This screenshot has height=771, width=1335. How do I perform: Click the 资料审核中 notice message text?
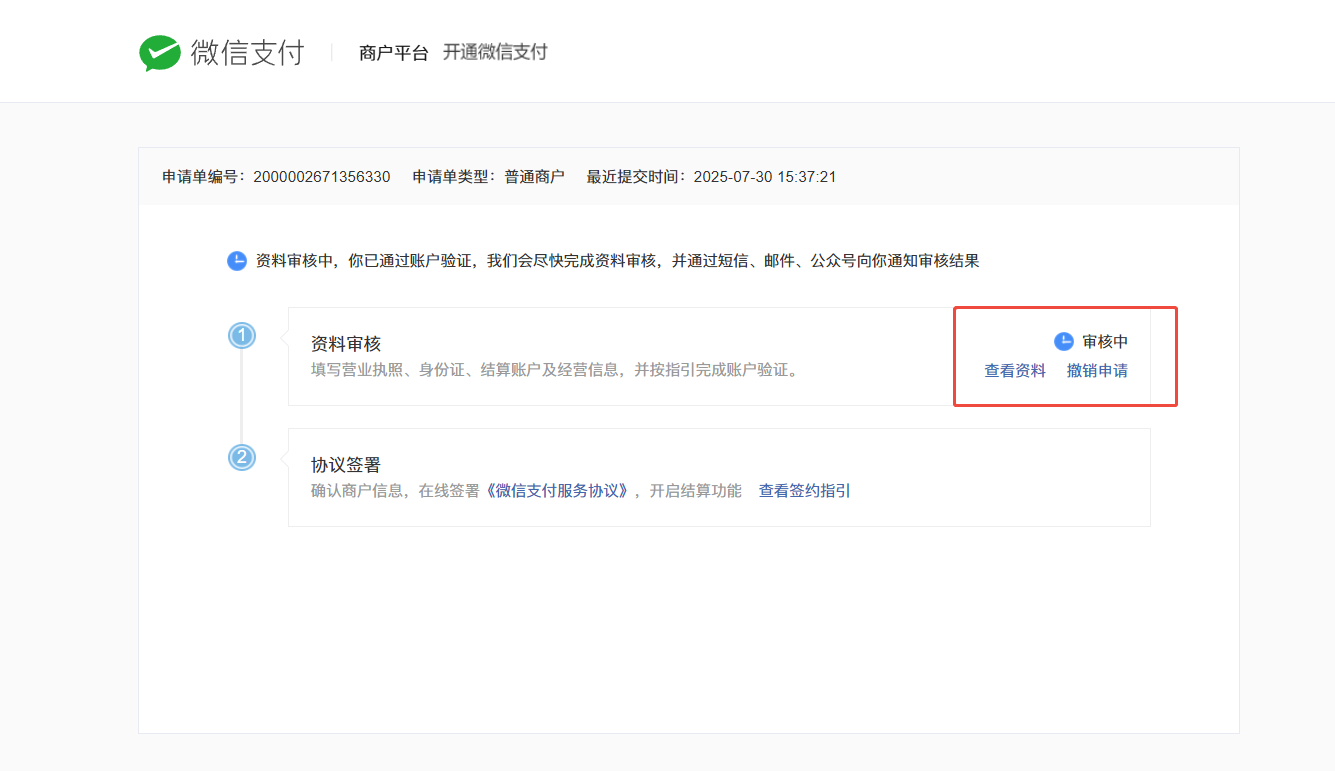click(617, 261)
